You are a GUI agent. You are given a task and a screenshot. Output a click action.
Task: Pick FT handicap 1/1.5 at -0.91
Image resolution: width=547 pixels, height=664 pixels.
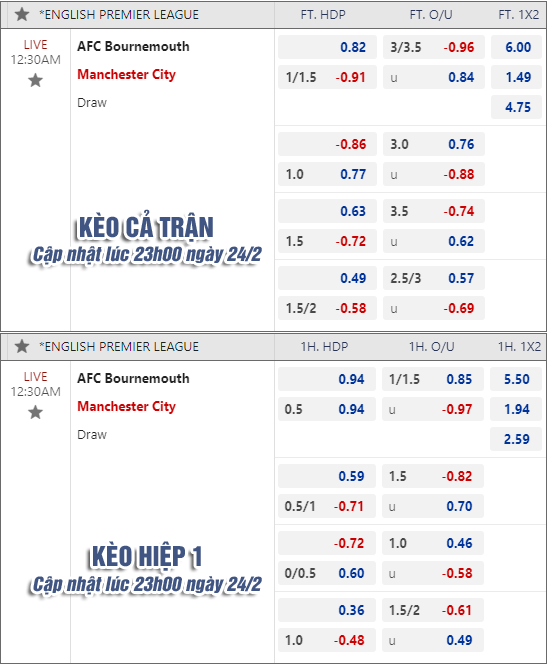[x=327, y=77]
